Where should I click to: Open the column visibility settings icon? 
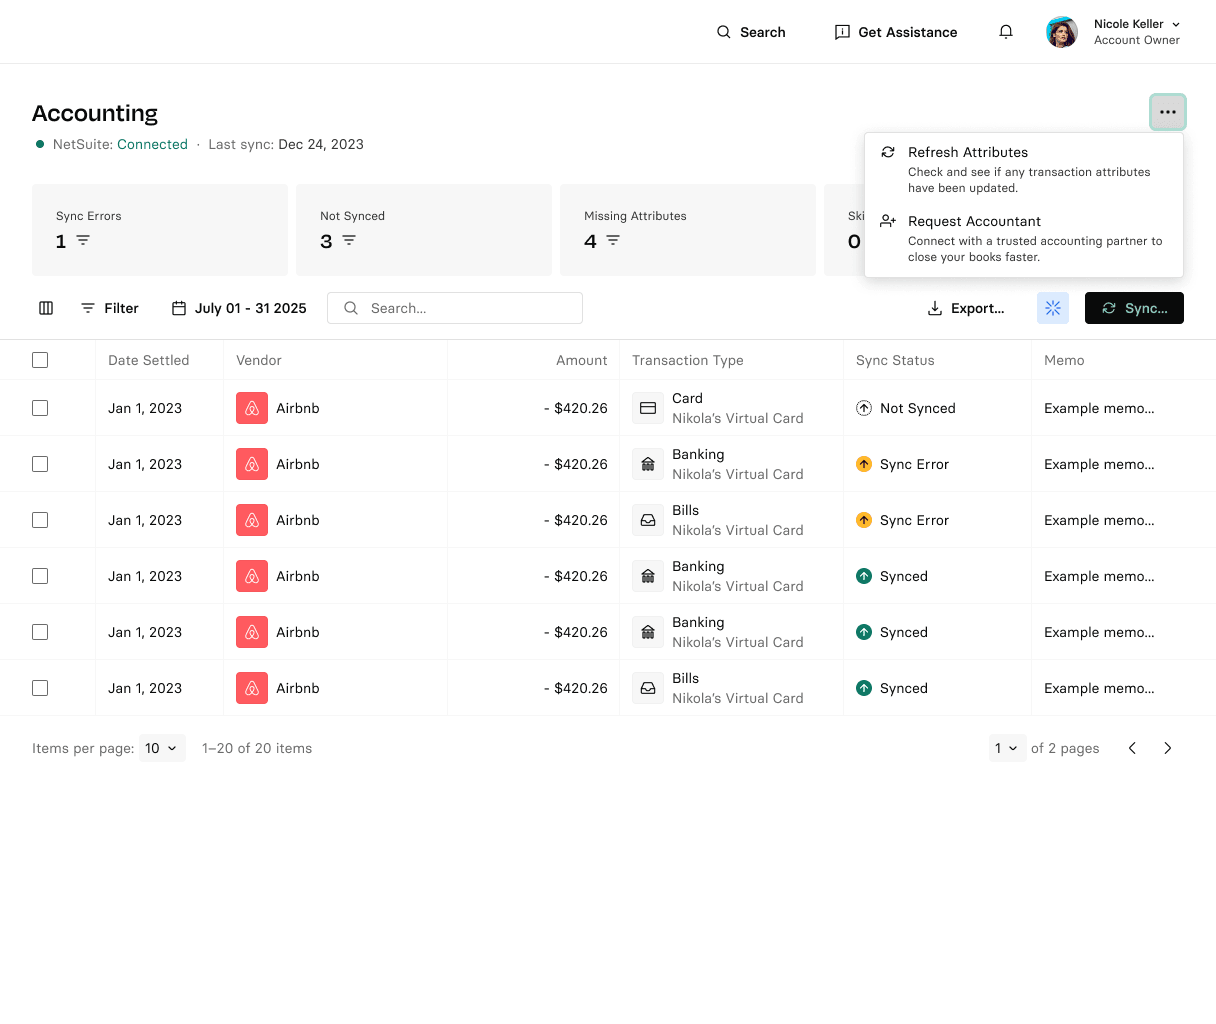46,308
